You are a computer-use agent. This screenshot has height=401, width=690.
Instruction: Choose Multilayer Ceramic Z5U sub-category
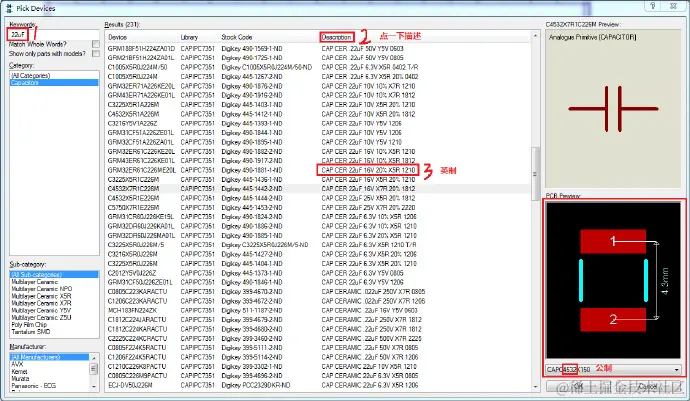41,317
